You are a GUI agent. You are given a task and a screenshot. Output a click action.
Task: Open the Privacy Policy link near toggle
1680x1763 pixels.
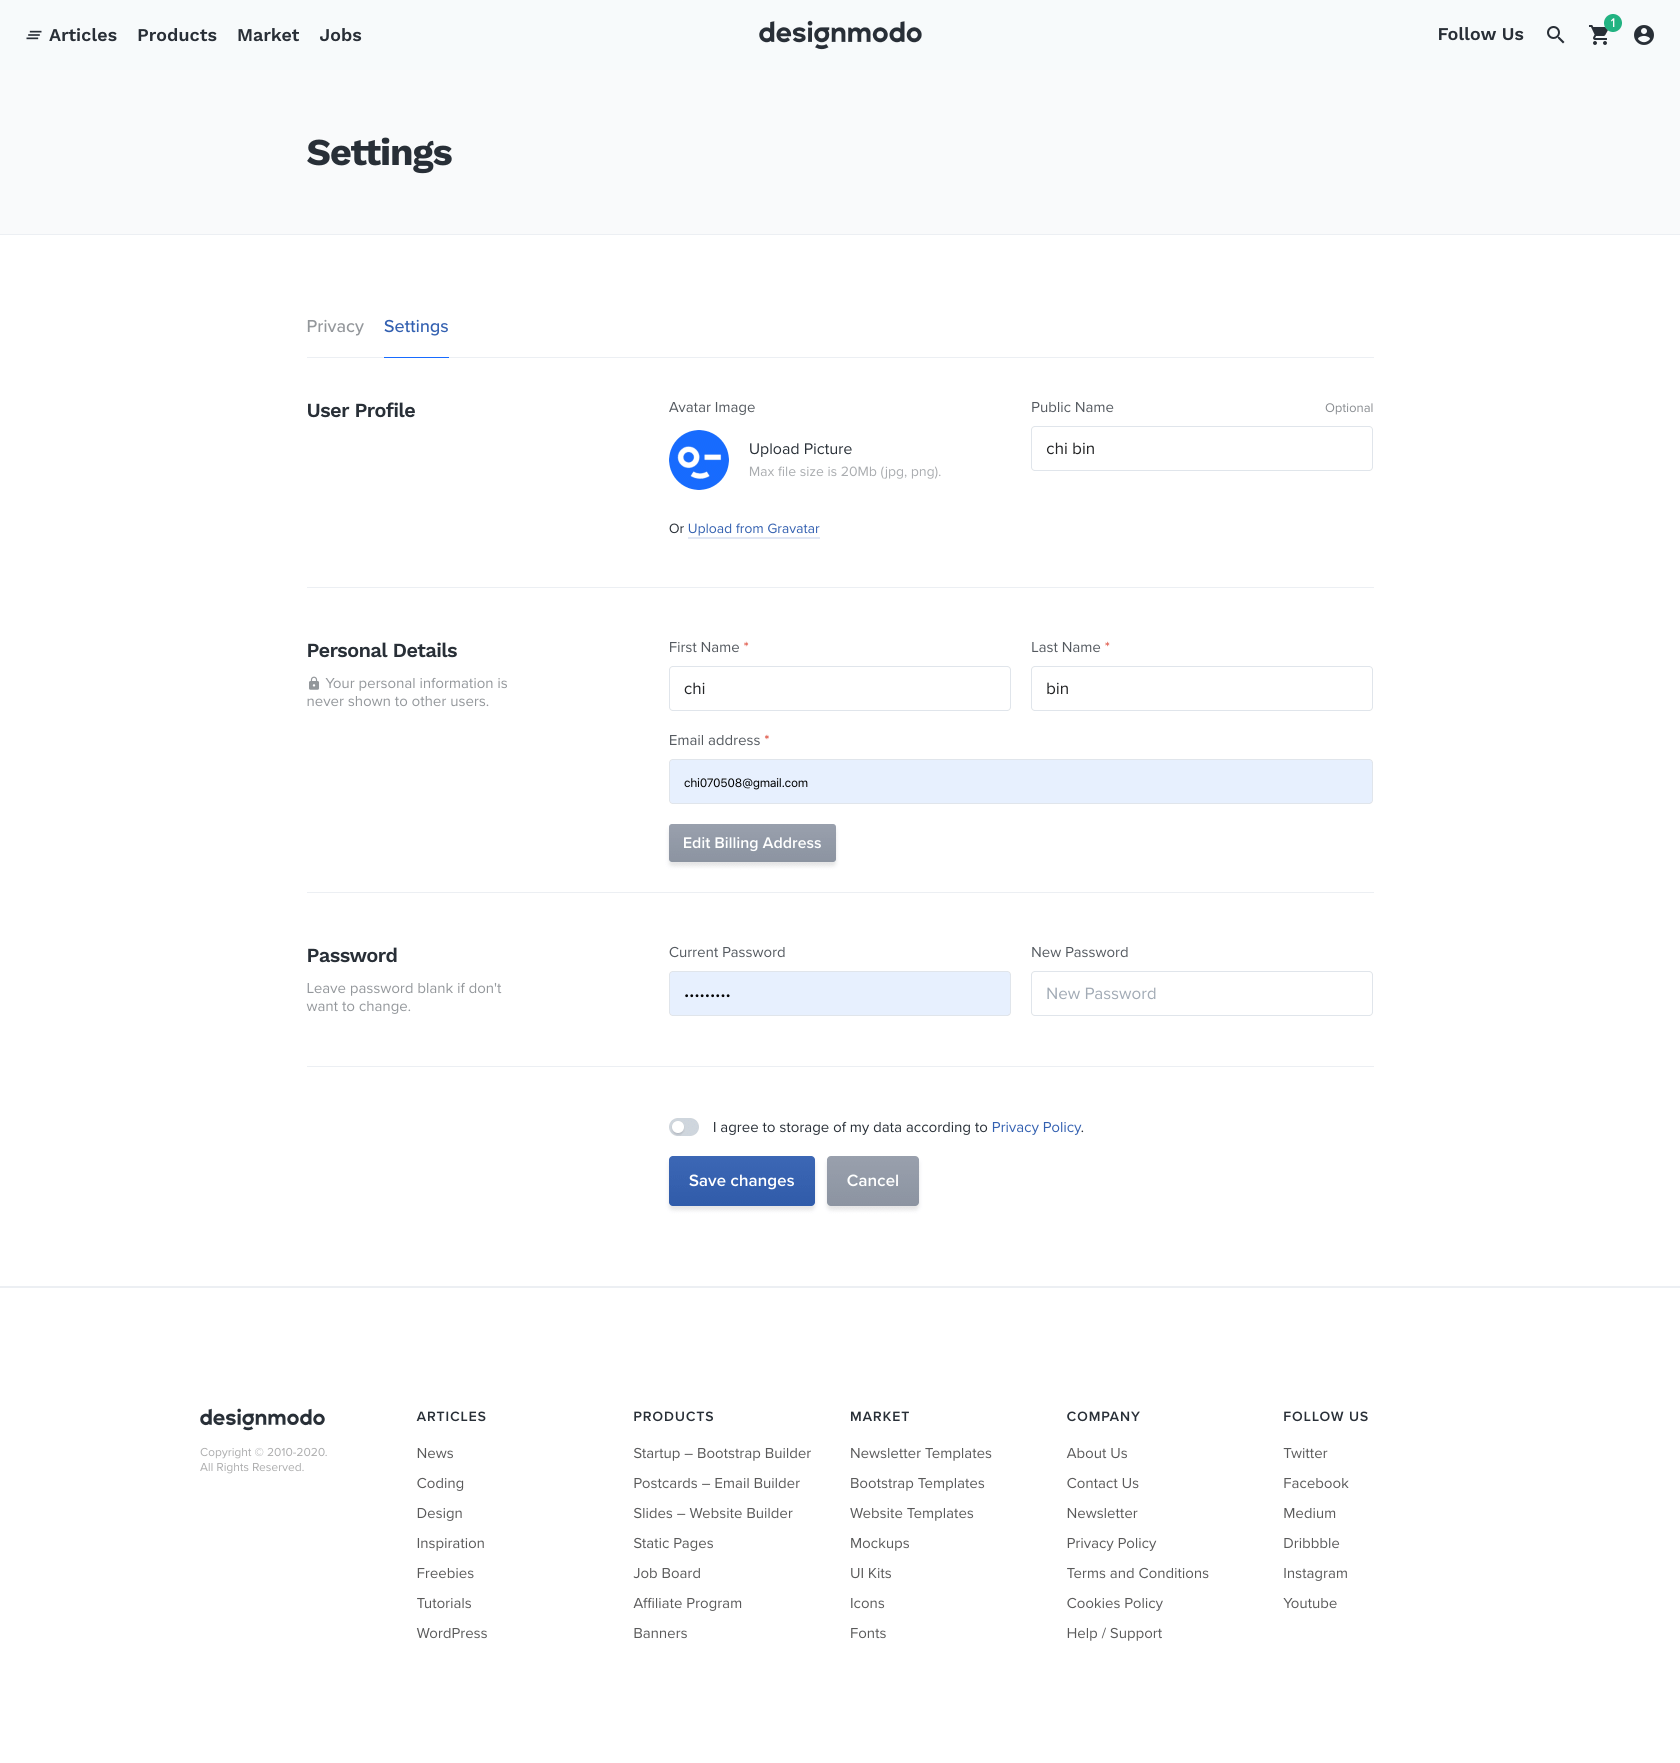pyautogui.click(x=1036, y=1127)
